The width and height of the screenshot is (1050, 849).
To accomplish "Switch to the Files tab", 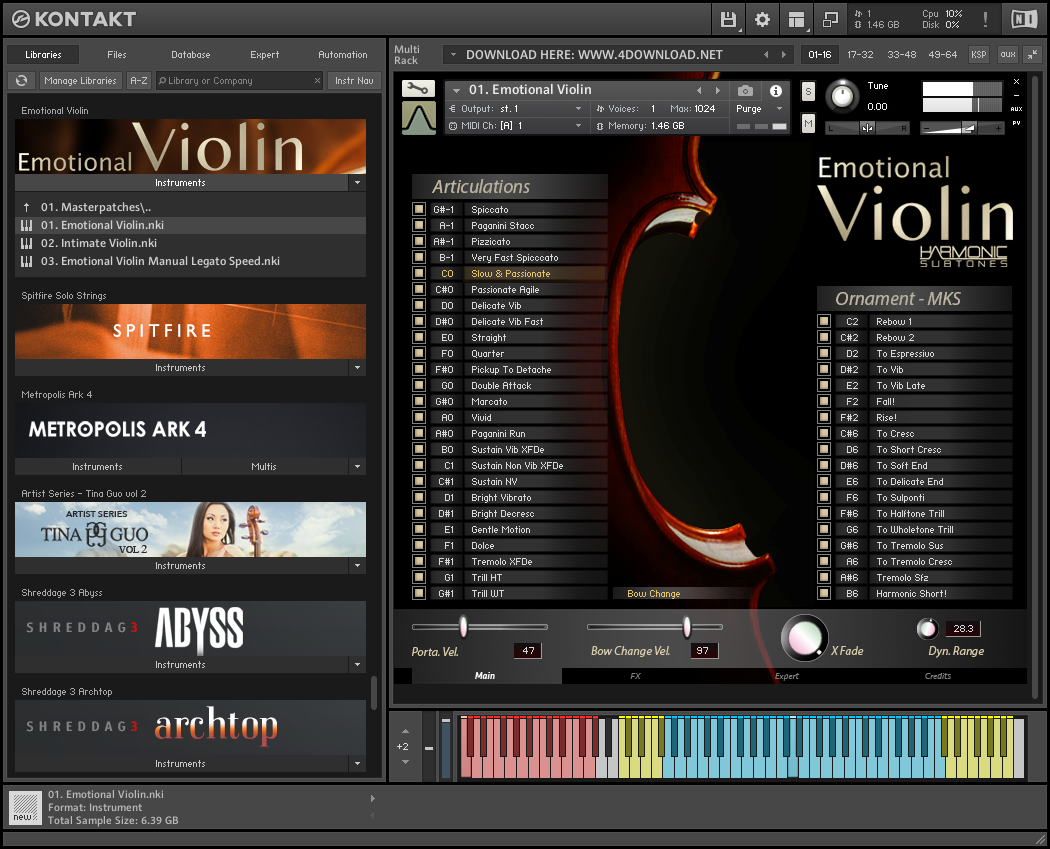I will pyautogui.click(x=117, y=54).
